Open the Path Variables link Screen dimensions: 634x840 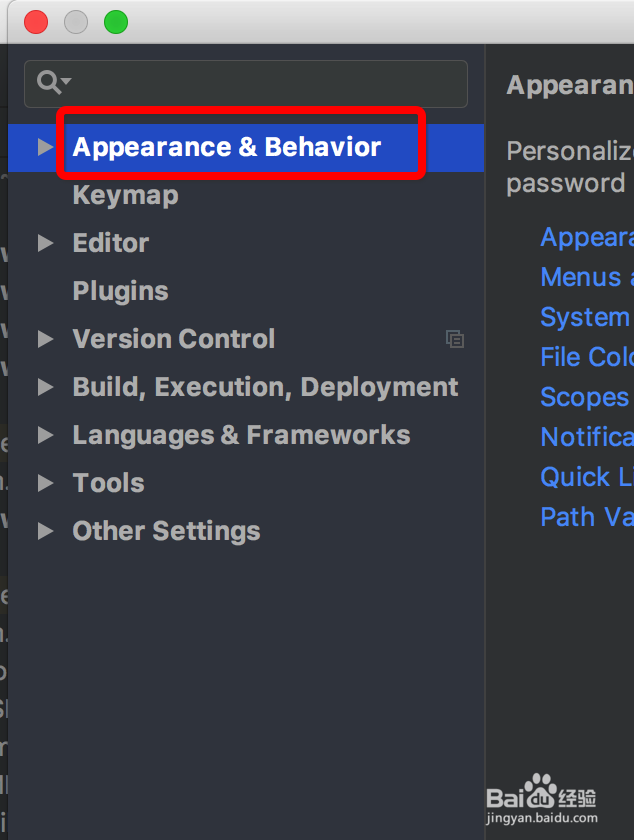tap(587, 517)
